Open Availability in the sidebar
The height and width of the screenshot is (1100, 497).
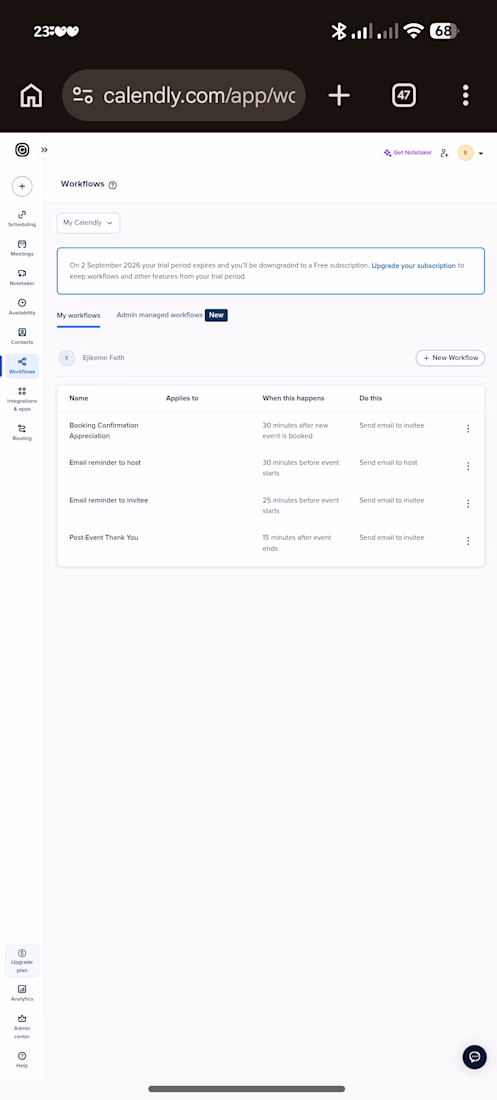[x=22, y=307]
